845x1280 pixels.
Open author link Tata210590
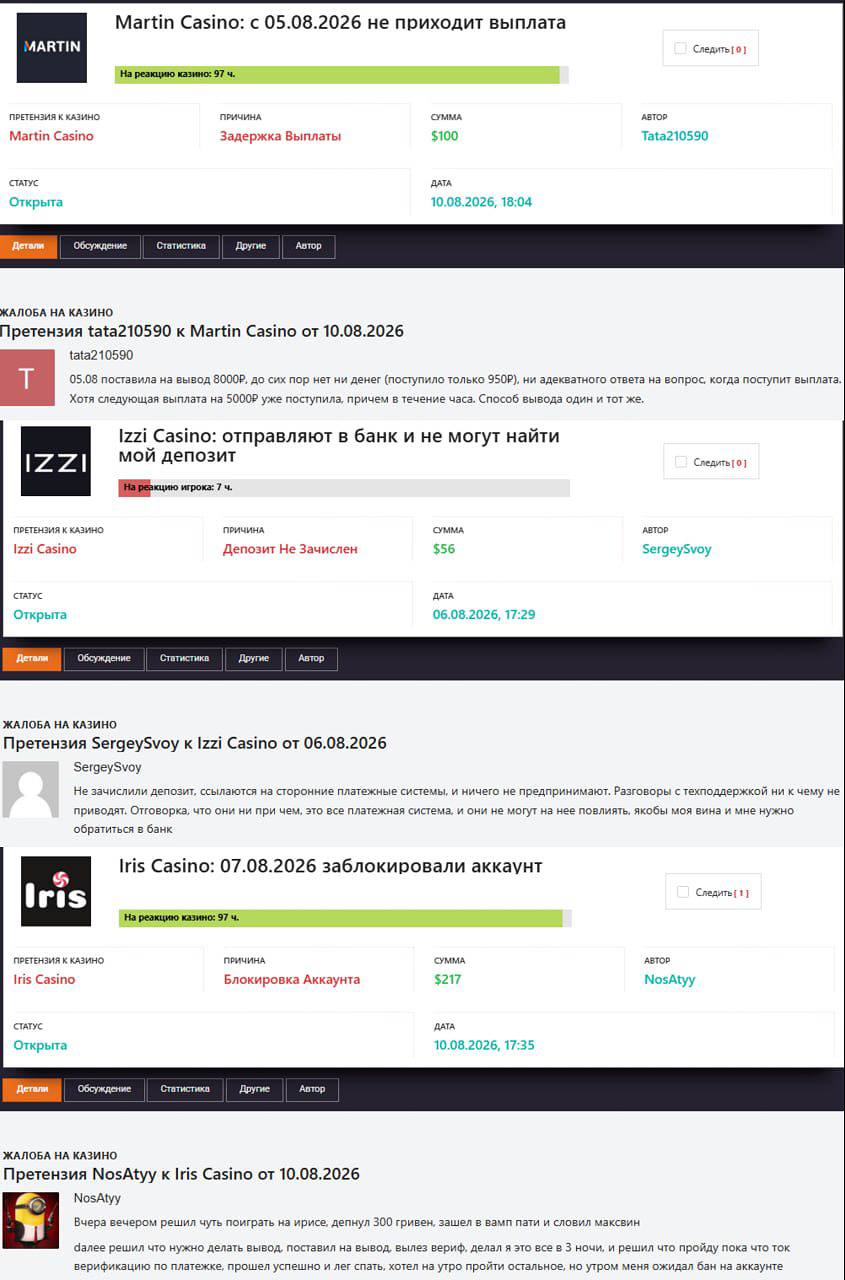(x=675, y=136)
